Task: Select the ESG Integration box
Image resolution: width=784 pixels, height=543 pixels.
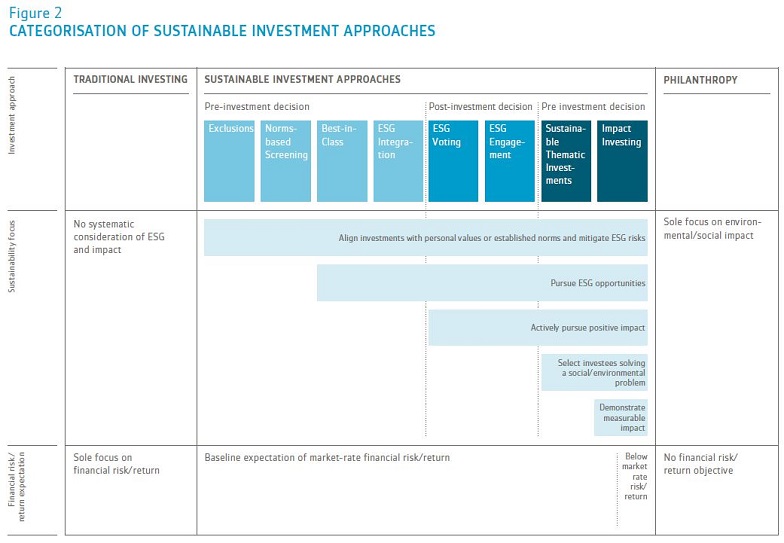Action: tap(397, 161)
